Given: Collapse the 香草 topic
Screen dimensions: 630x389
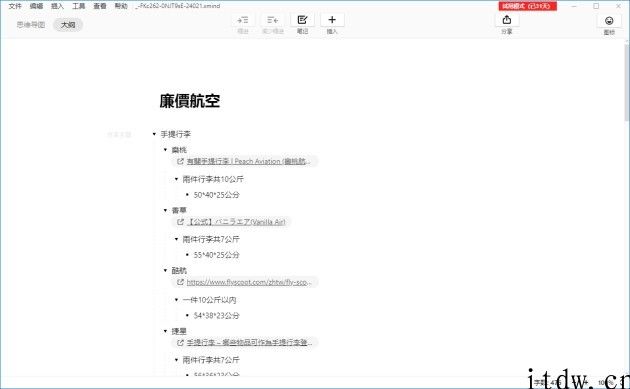Looking at the screenshot, I should pyautogui.click(x=165, y=210).
